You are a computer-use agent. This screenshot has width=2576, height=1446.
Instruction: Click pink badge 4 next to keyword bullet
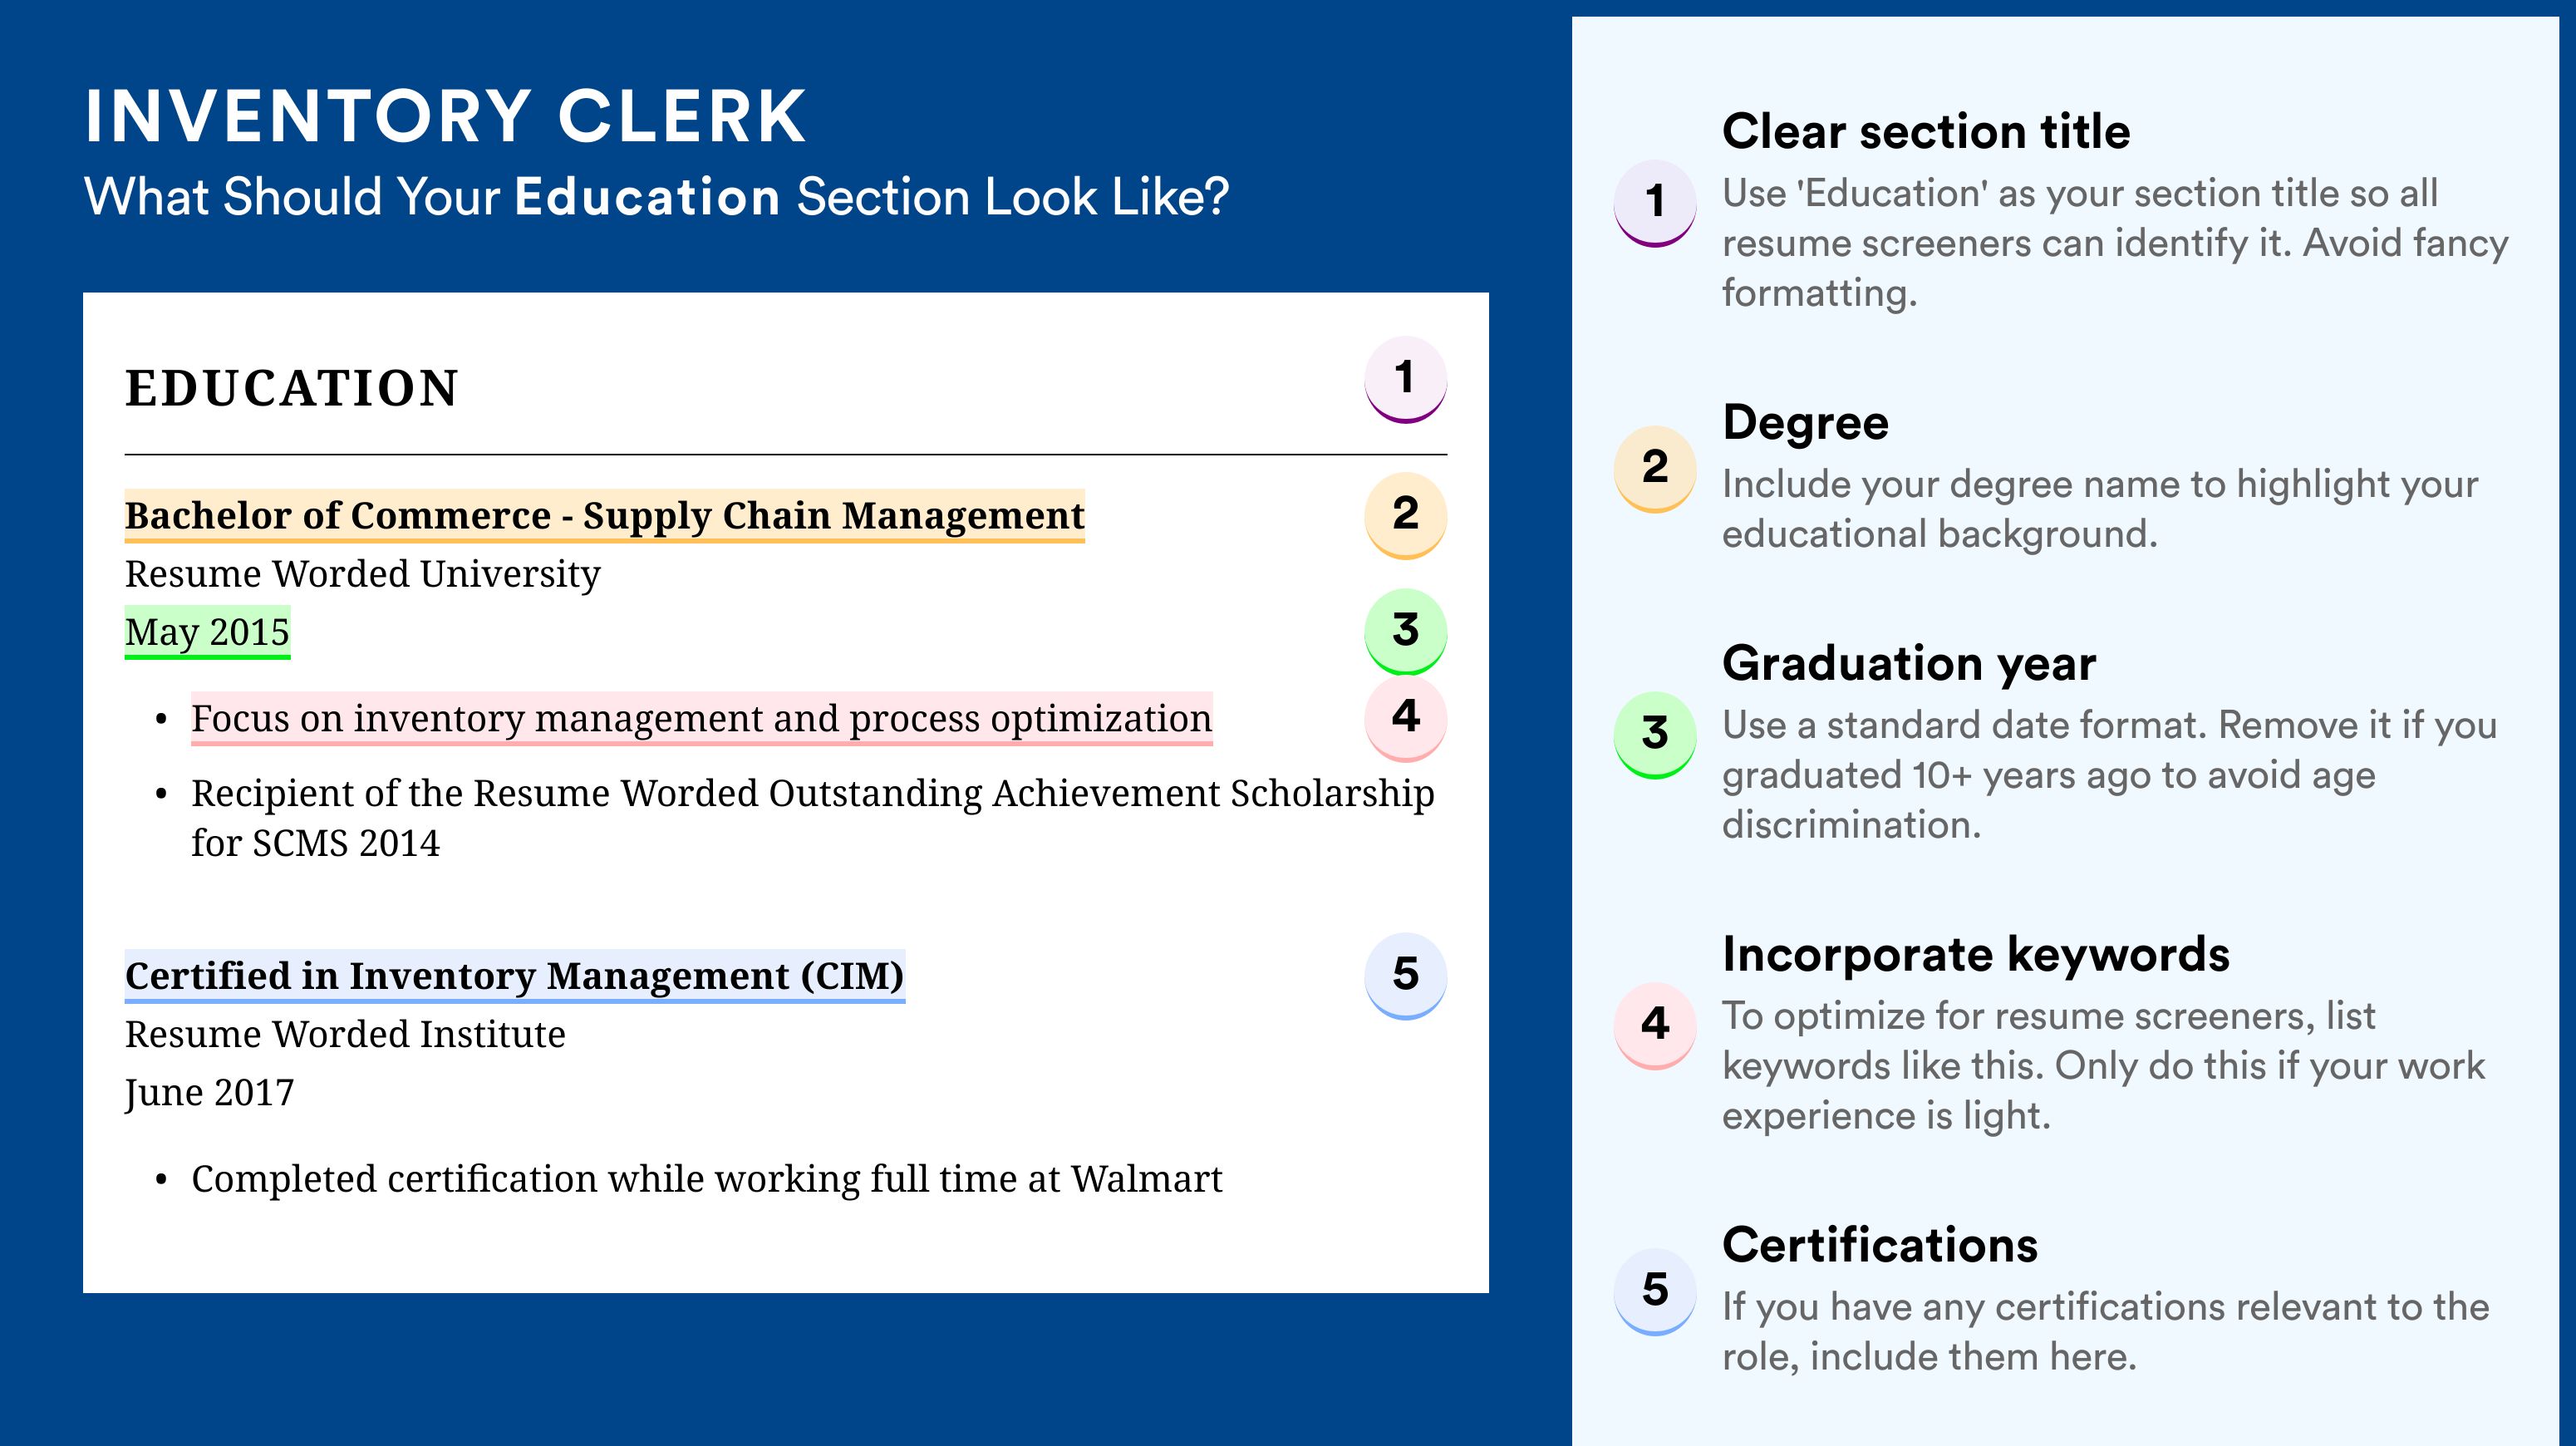1405,718
